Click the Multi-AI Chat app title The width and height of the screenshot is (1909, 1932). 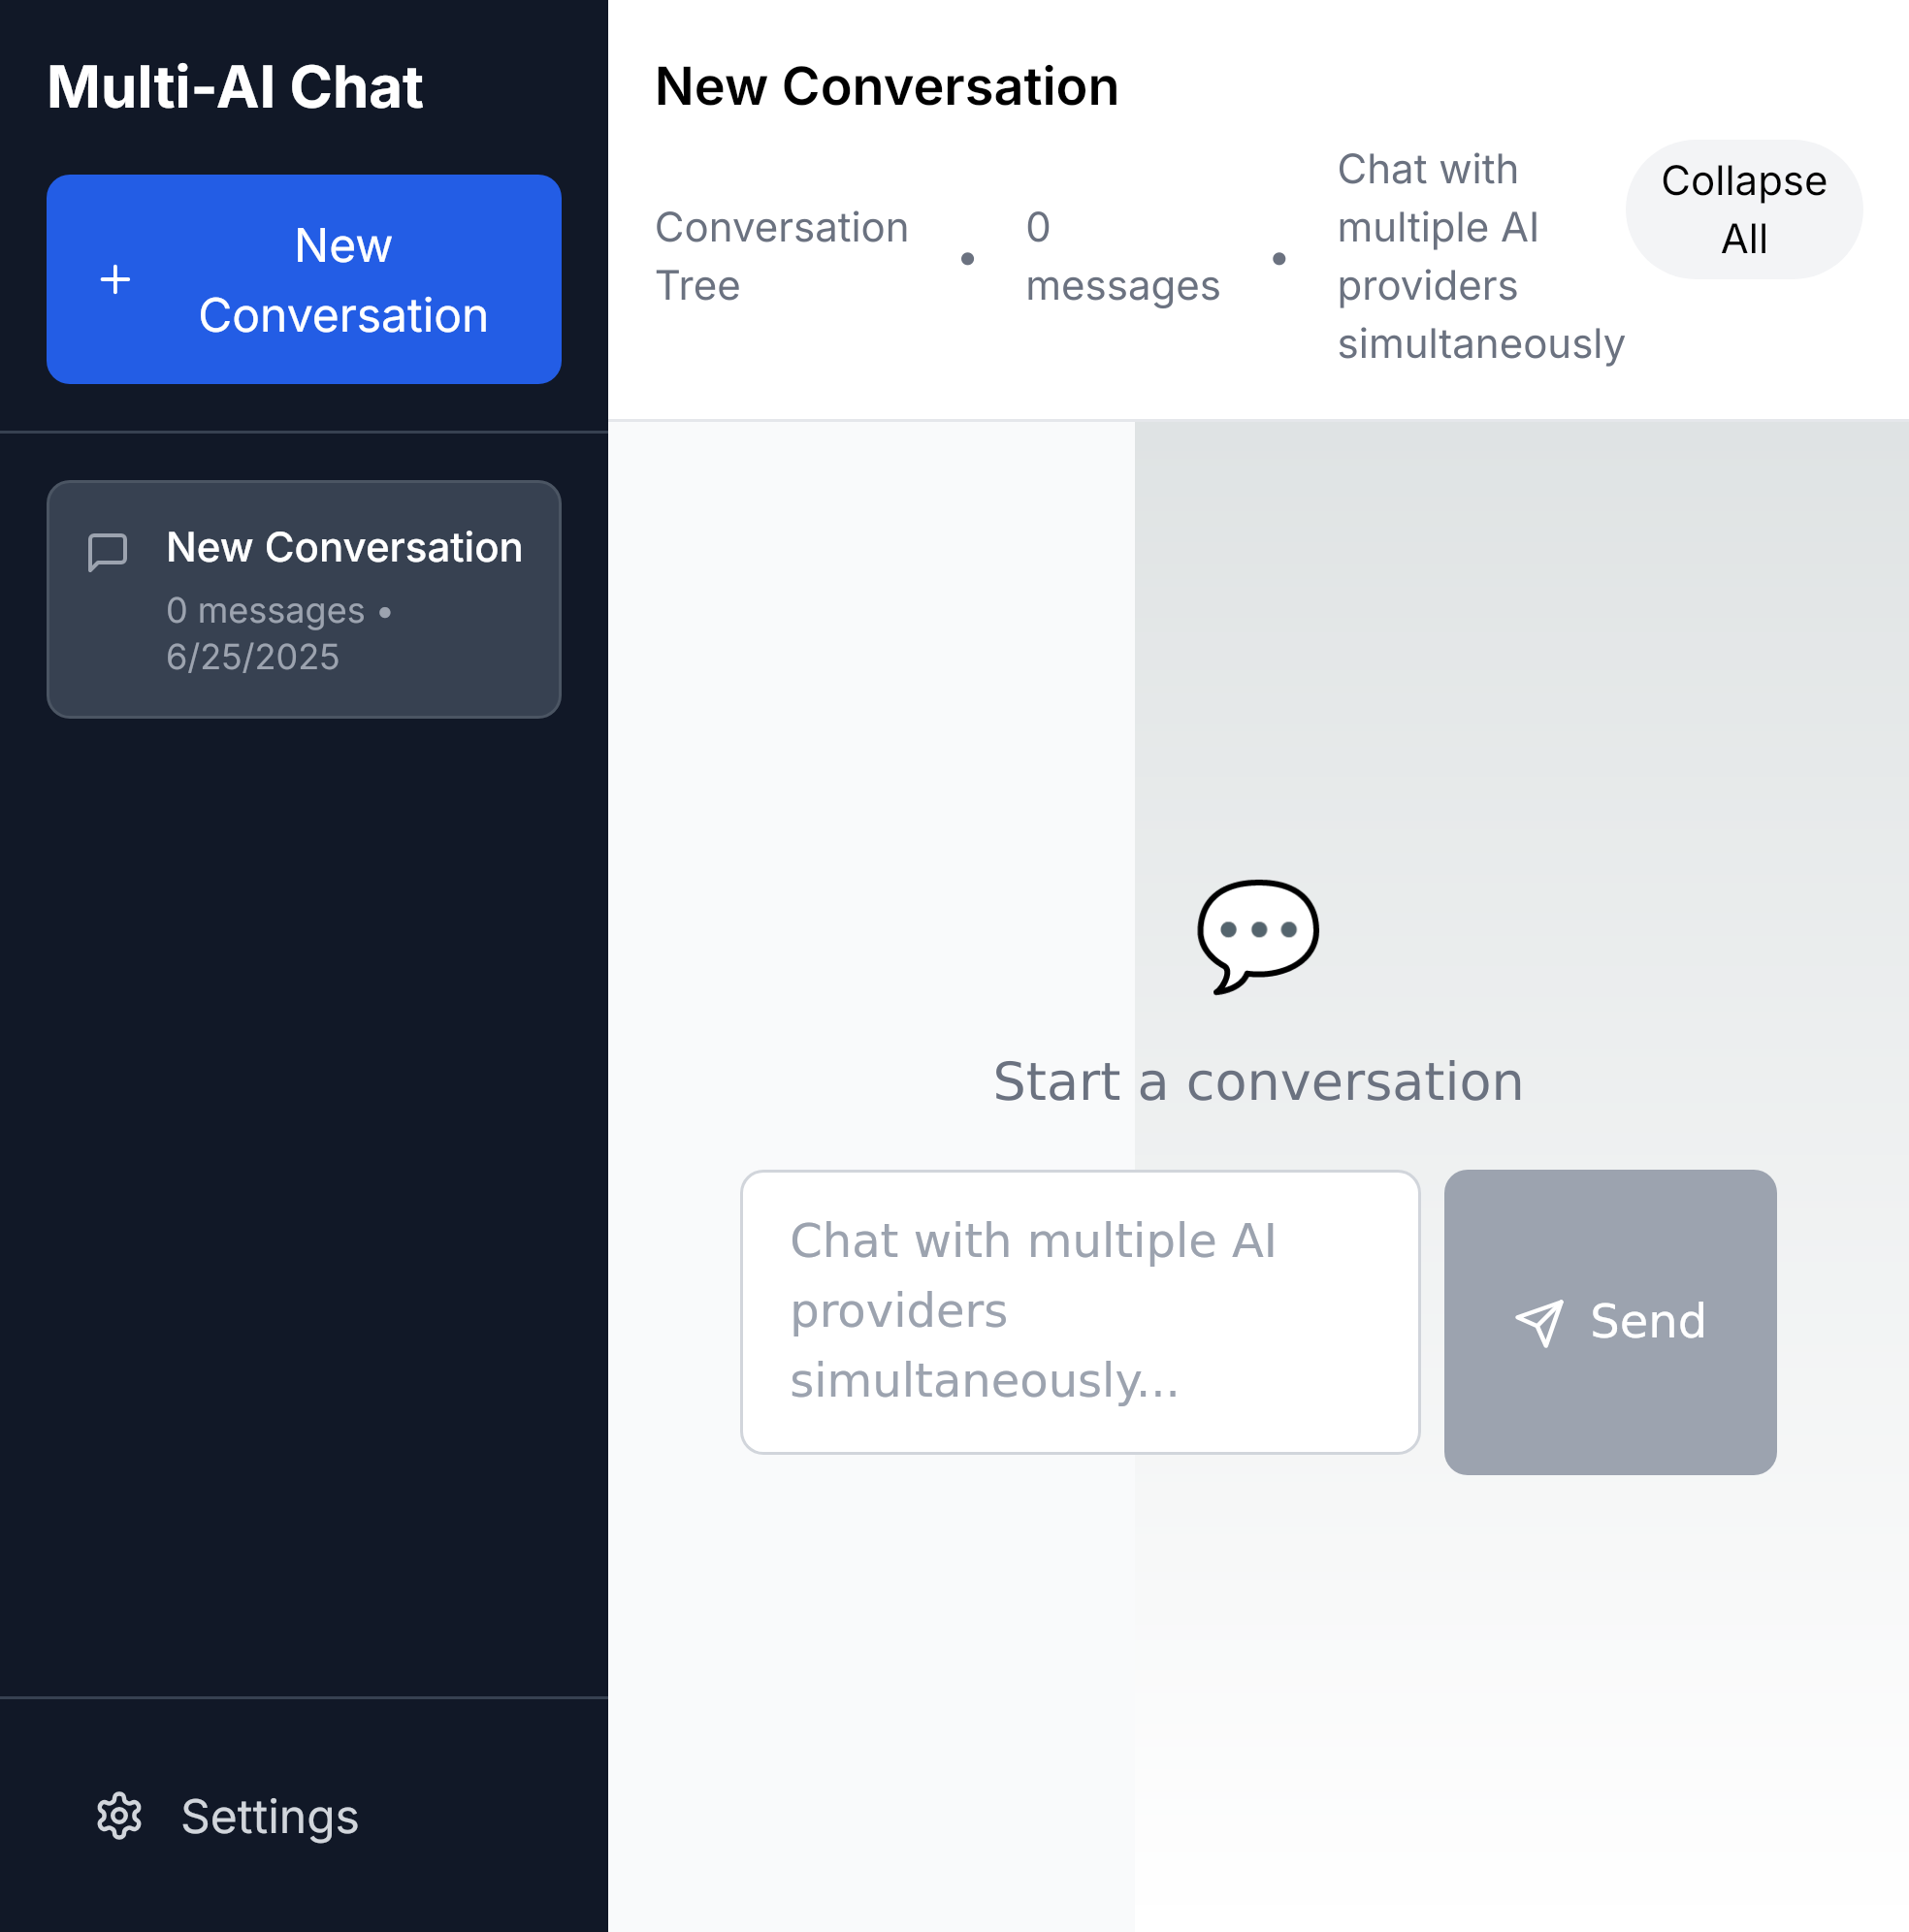[235, 87]
